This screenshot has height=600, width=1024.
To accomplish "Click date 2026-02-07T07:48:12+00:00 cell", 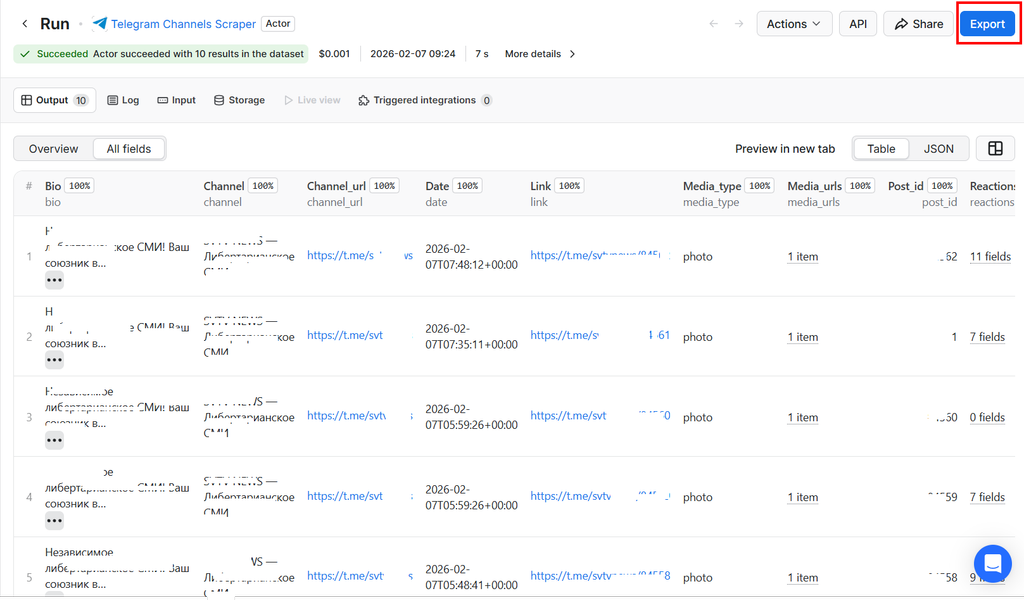I will (x=472, y=257).
